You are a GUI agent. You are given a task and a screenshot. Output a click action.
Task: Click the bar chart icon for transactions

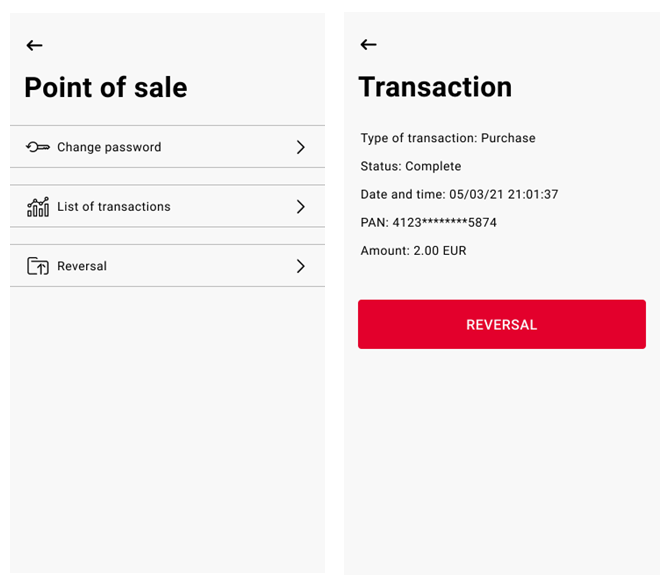click(x=38, y=207)
